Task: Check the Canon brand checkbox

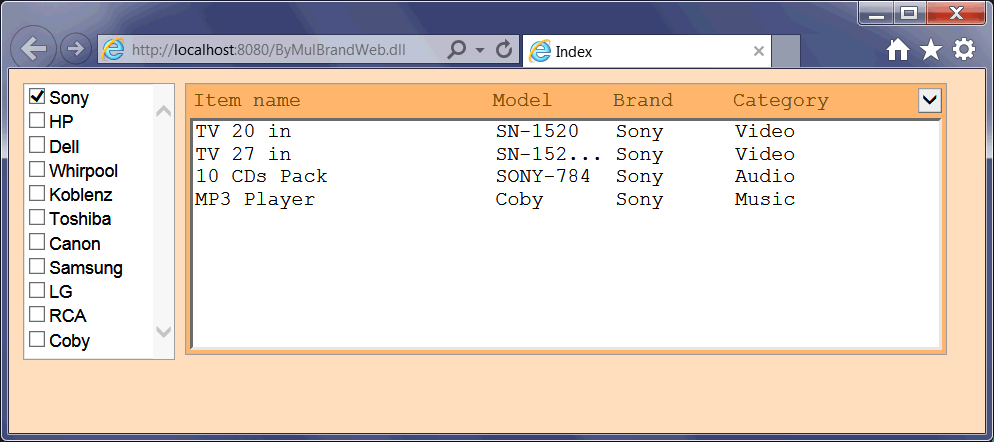Action: pos(37,242)
